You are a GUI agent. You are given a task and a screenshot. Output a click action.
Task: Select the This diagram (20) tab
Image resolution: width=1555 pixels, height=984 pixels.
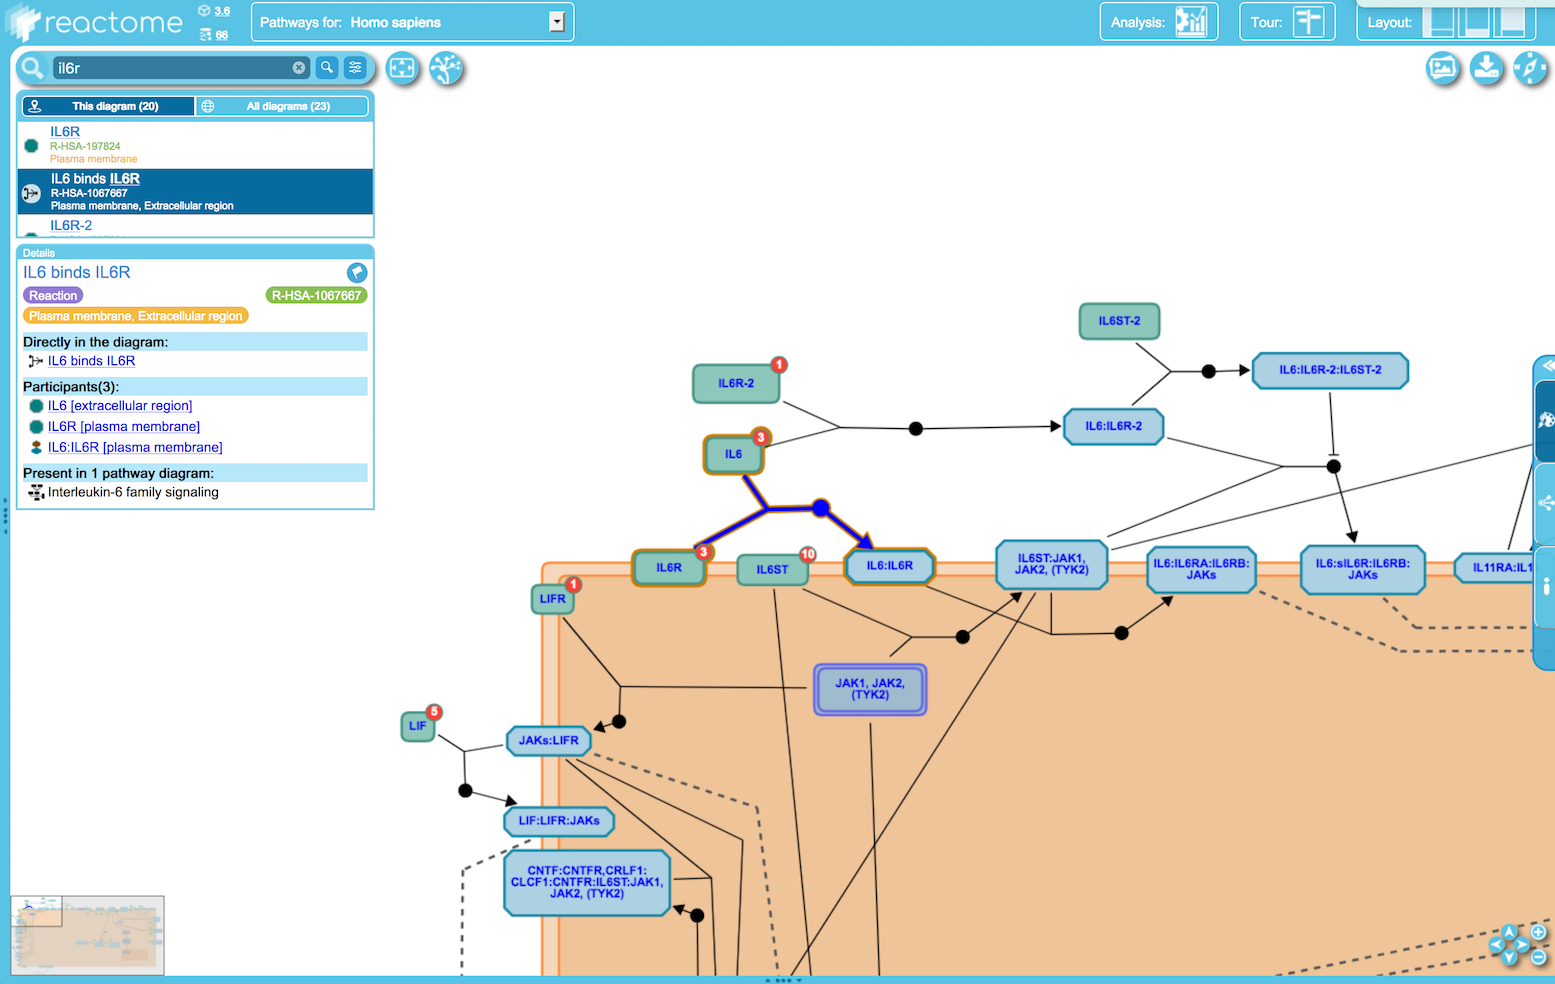click(x=108, y=106)
